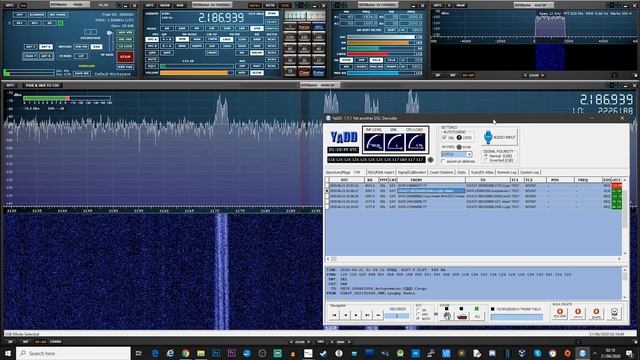Select Normal signal polarity radio
Viewport: 640px width, 360px height.
pyautogui.click(x=486, y=156)
